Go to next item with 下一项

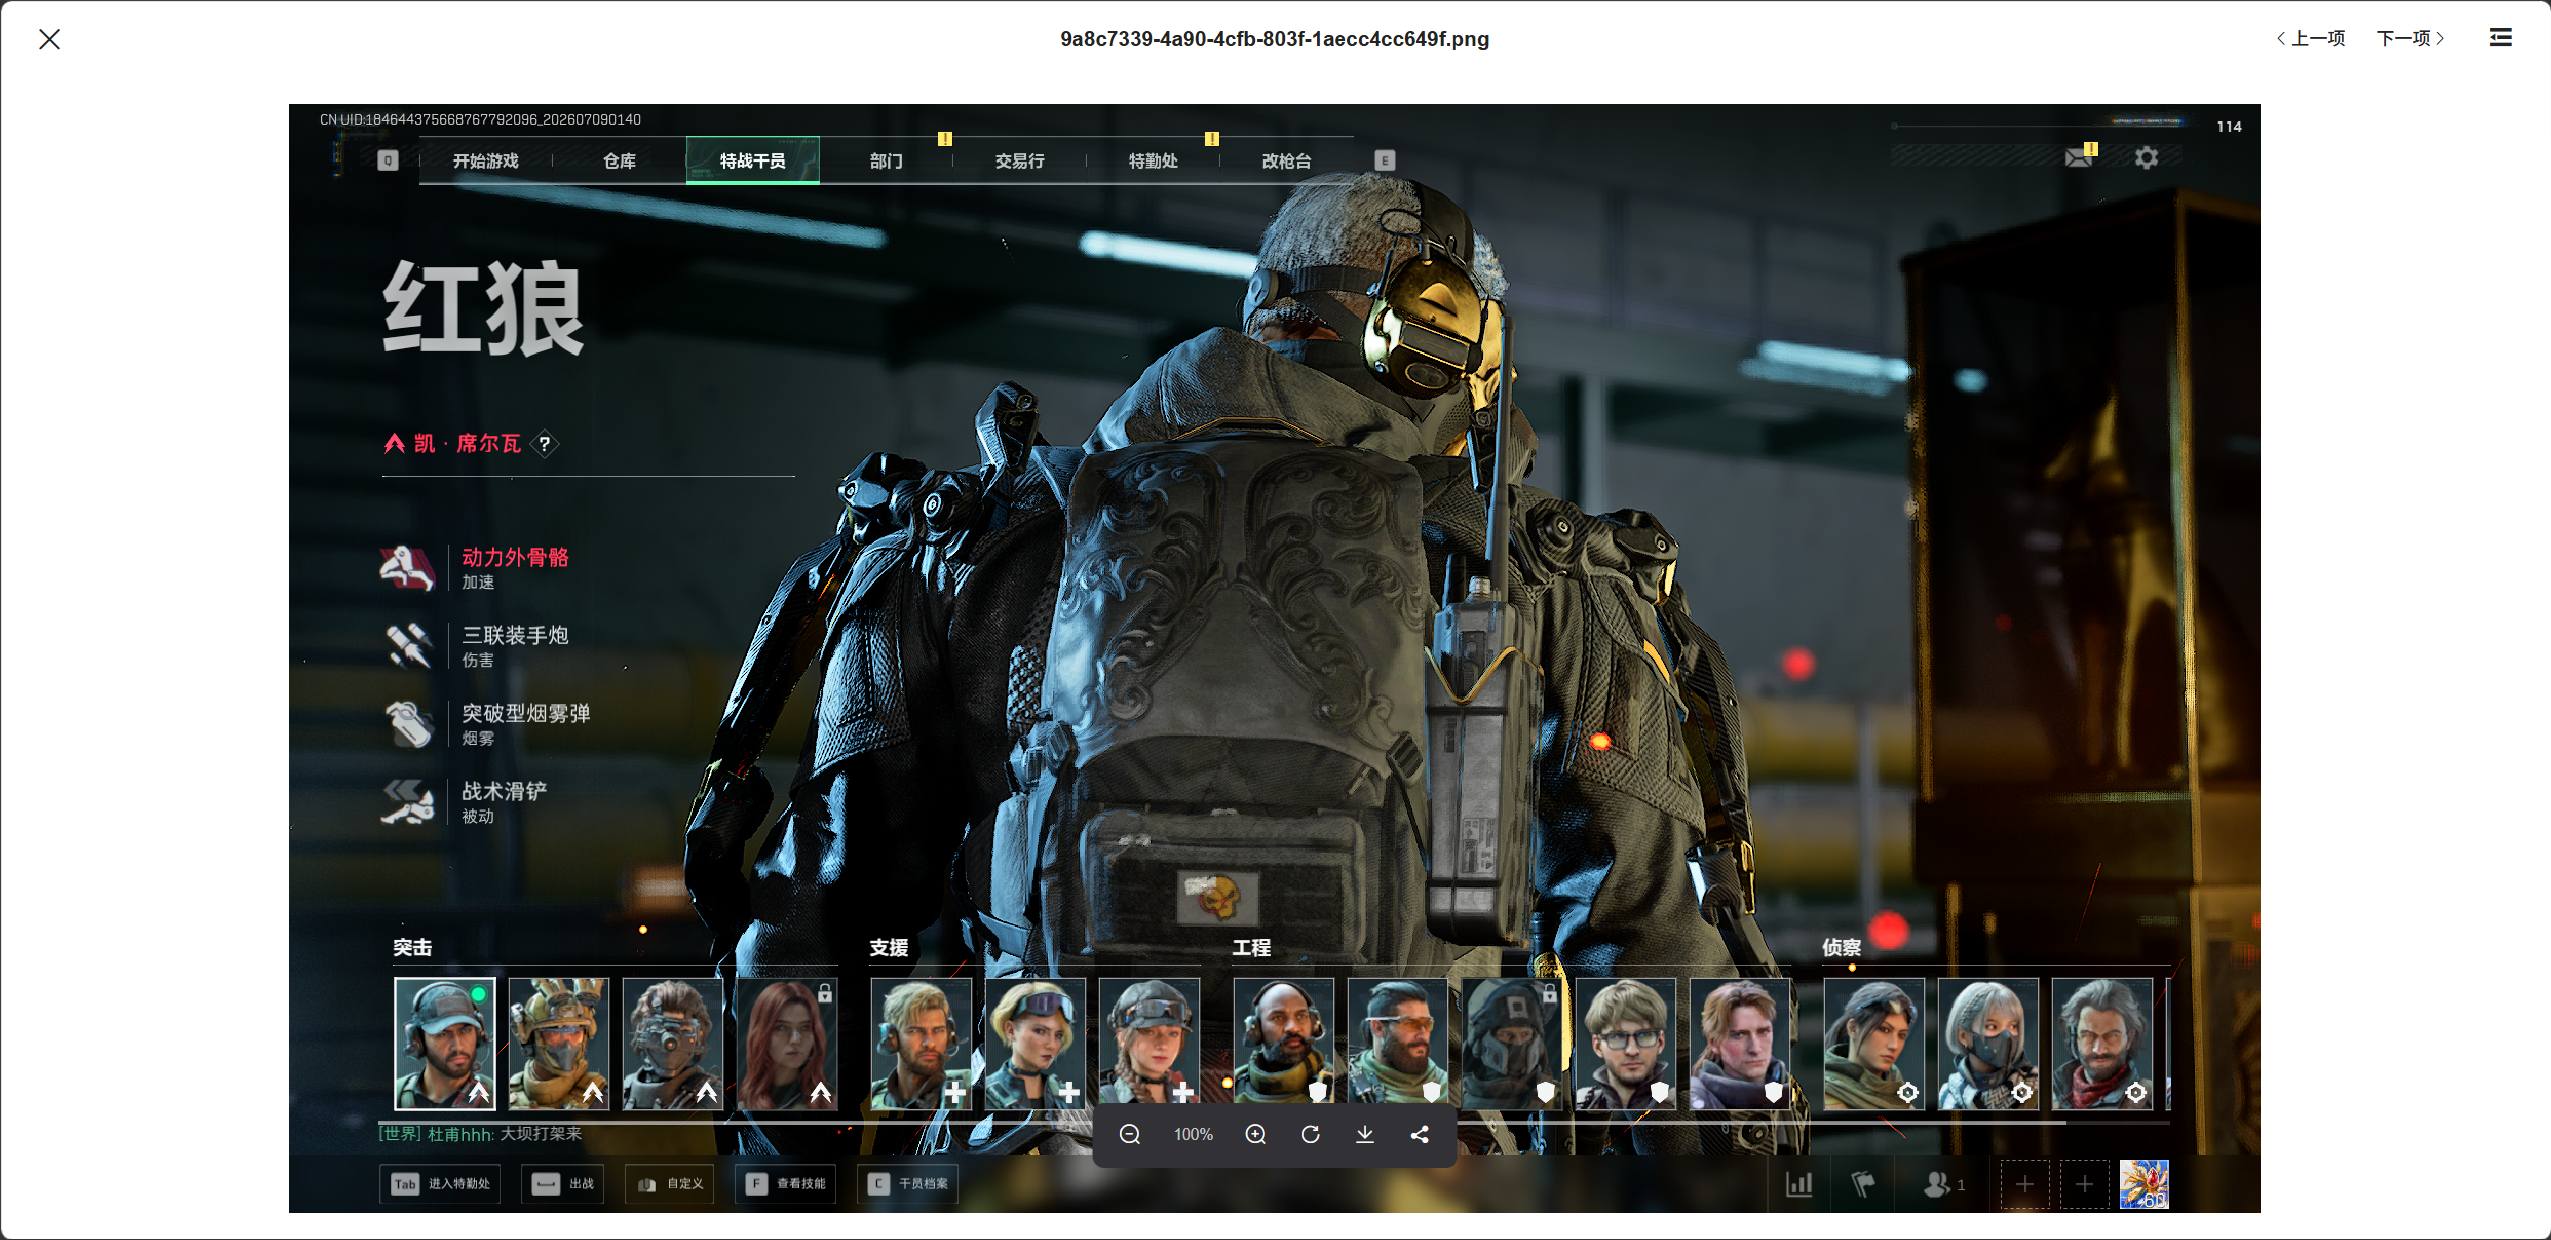(2410, 38)
